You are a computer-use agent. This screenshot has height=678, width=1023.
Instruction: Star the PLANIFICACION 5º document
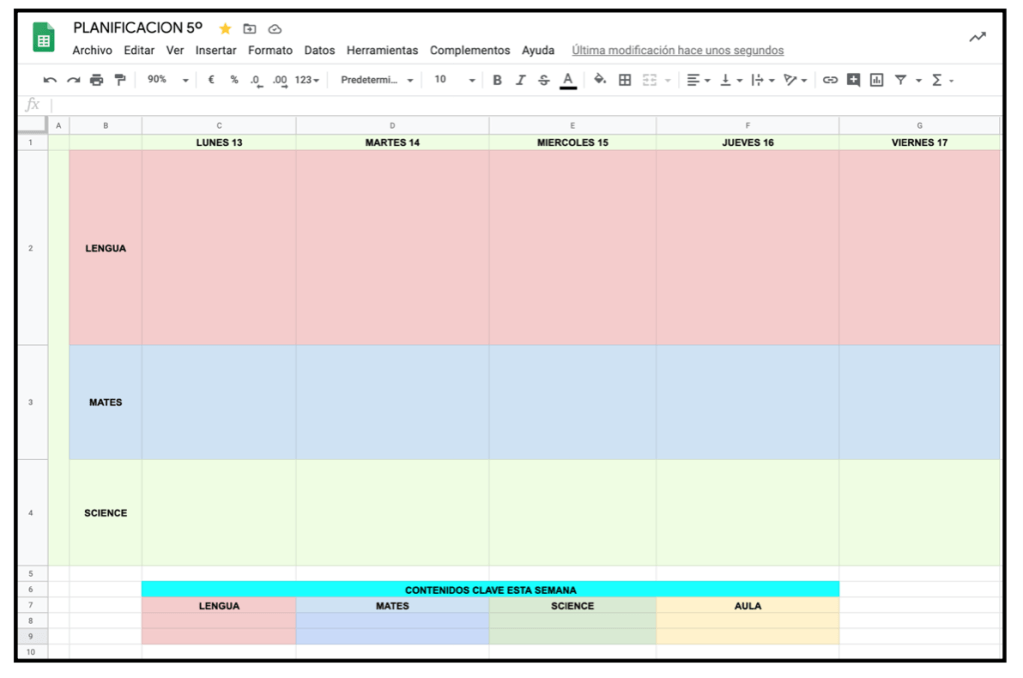point(225,29)
